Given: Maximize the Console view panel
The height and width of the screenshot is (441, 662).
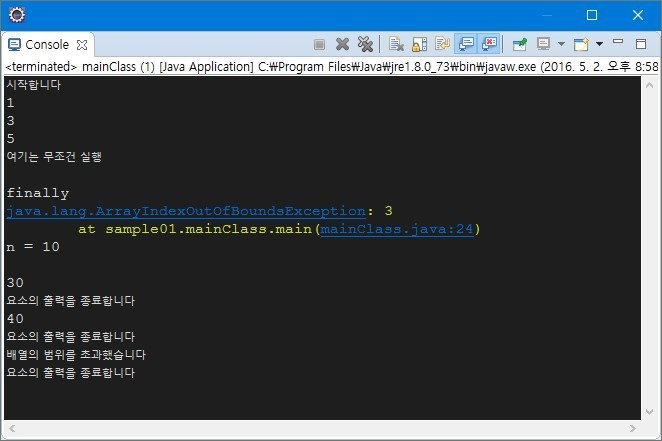Looking at the screenshot, I should (x=641, y=43).
